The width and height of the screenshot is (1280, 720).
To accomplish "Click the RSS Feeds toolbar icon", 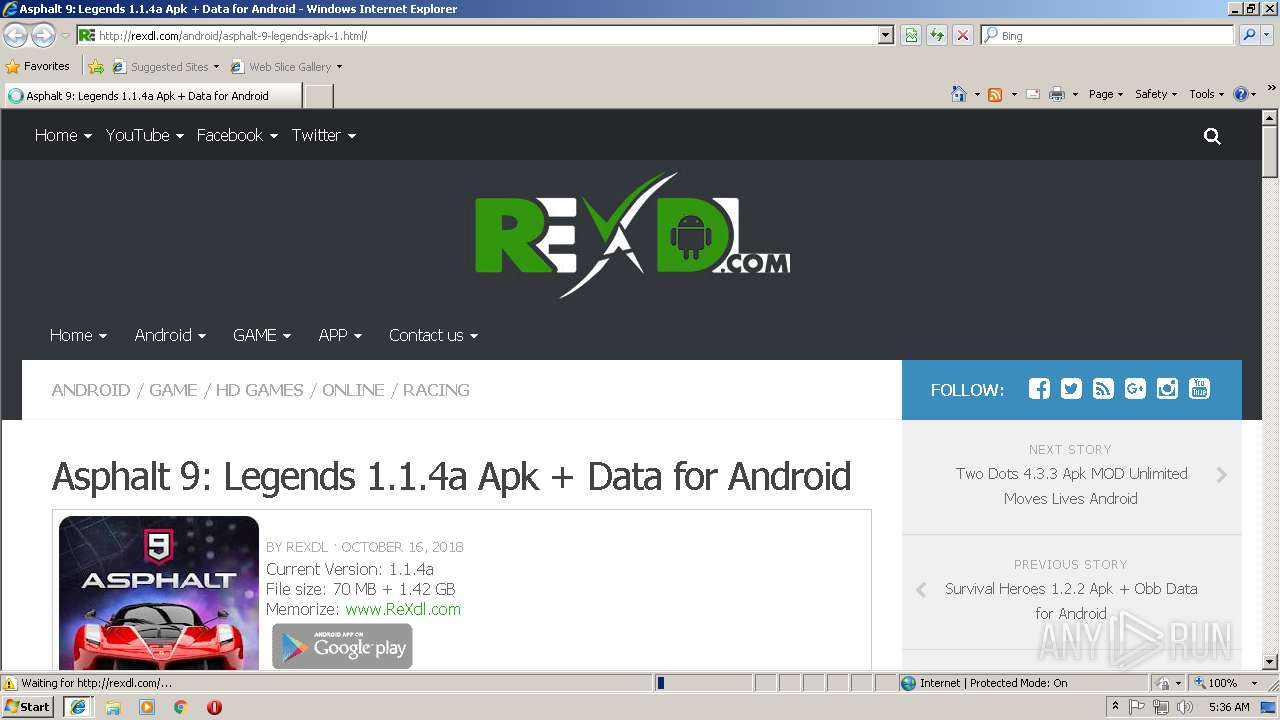I will tap(995, 94).
